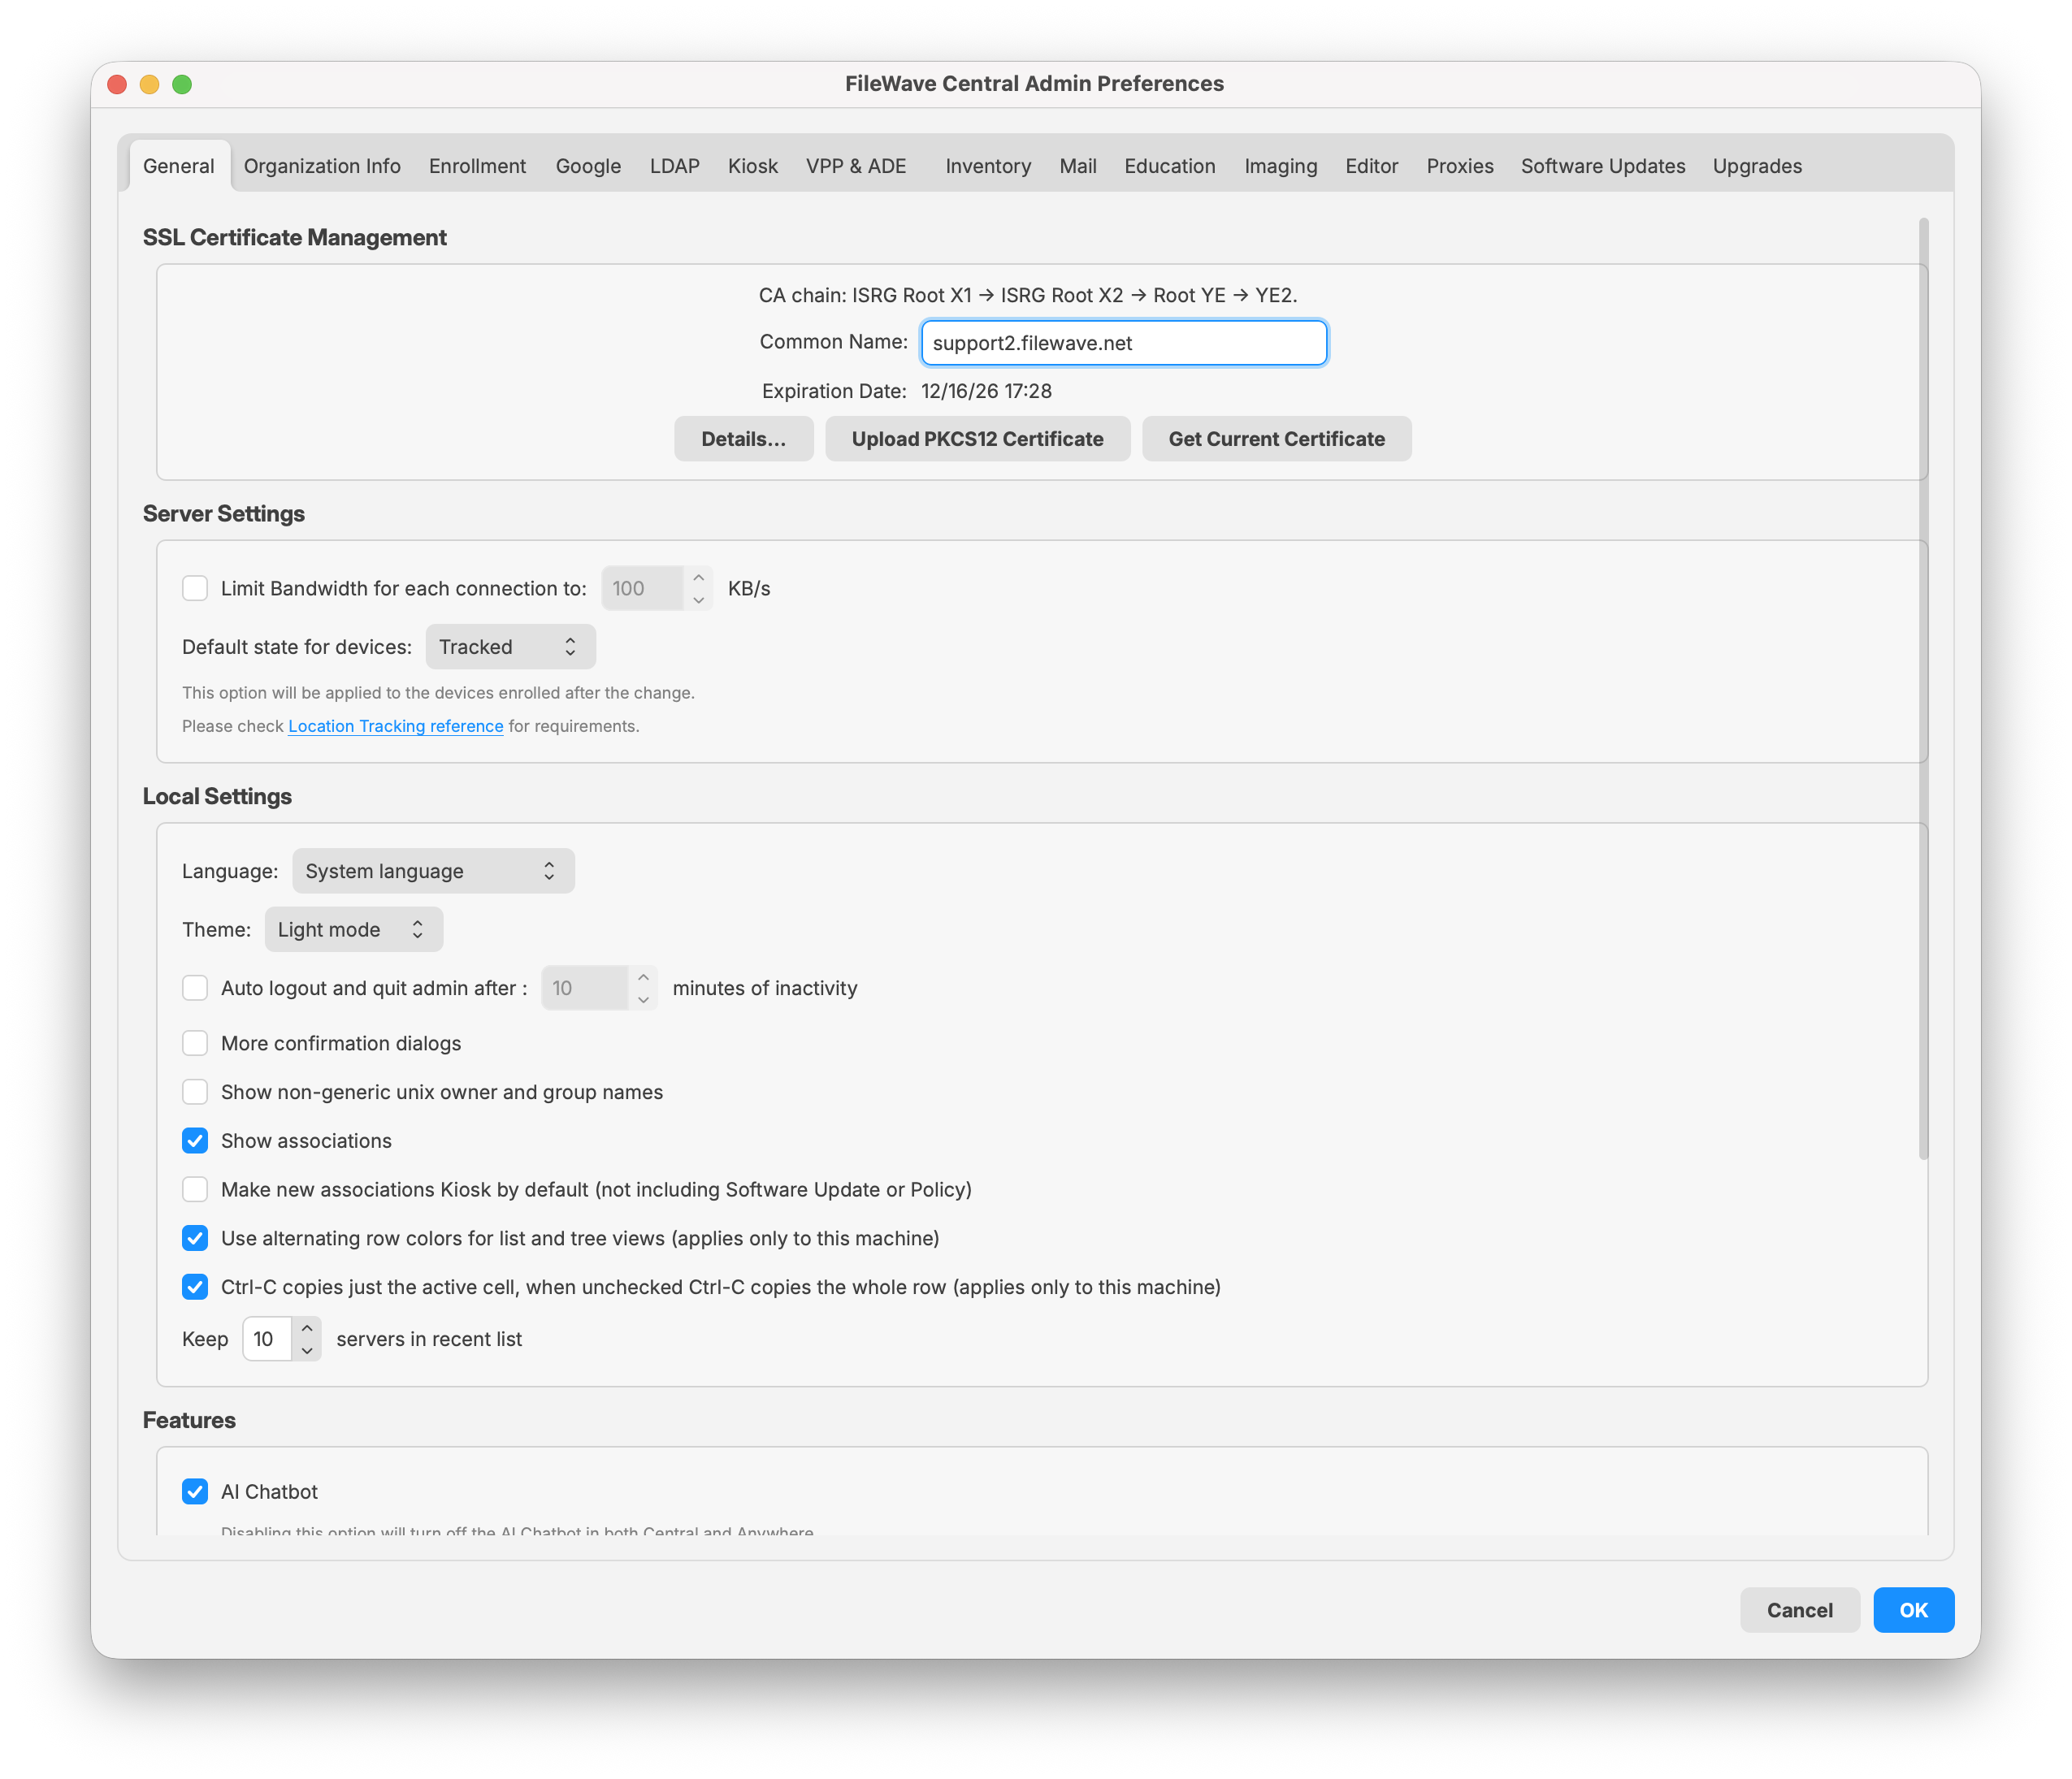The width and height of the screenshot is (2072, 1779).
Task: Click the vertical scrollbar of preferences pane
Action: click(1923, 688)
